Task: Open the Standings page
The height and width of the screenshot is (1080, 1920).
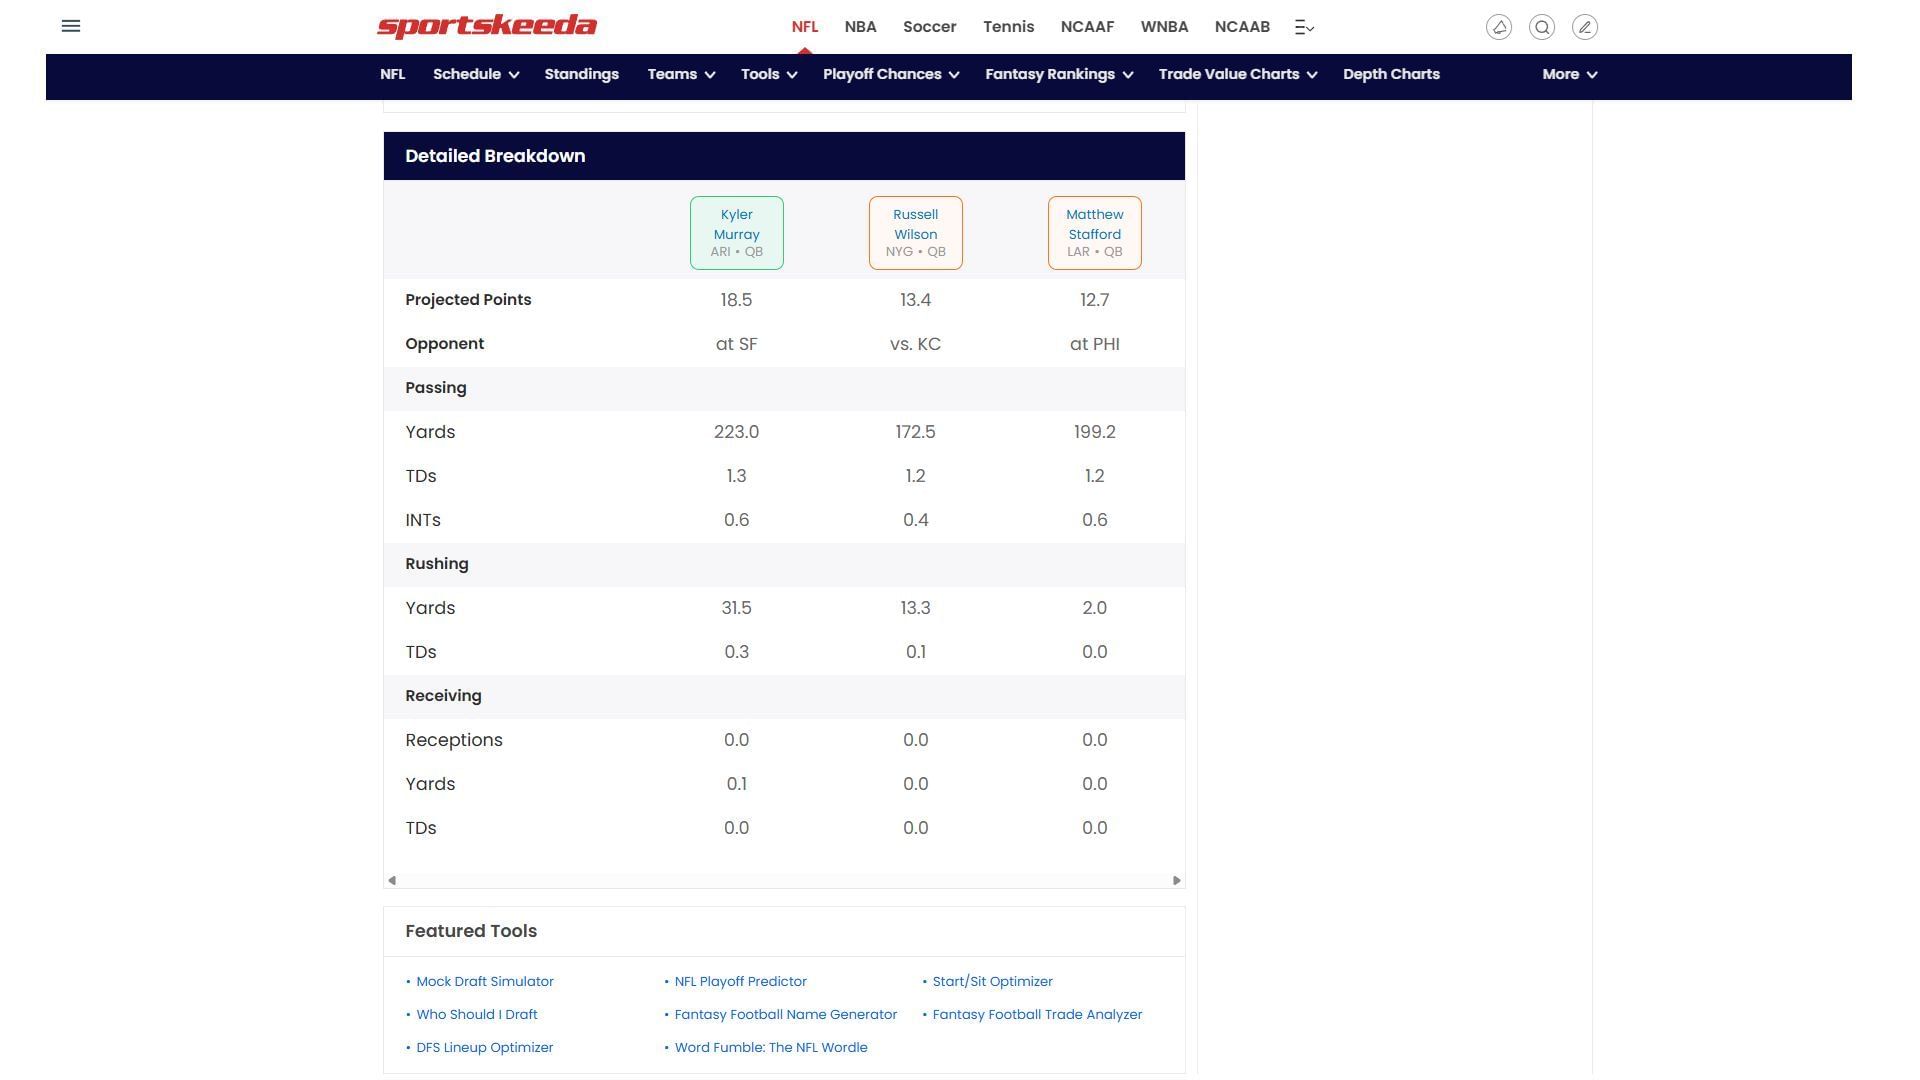Action: tap(581, 74)
